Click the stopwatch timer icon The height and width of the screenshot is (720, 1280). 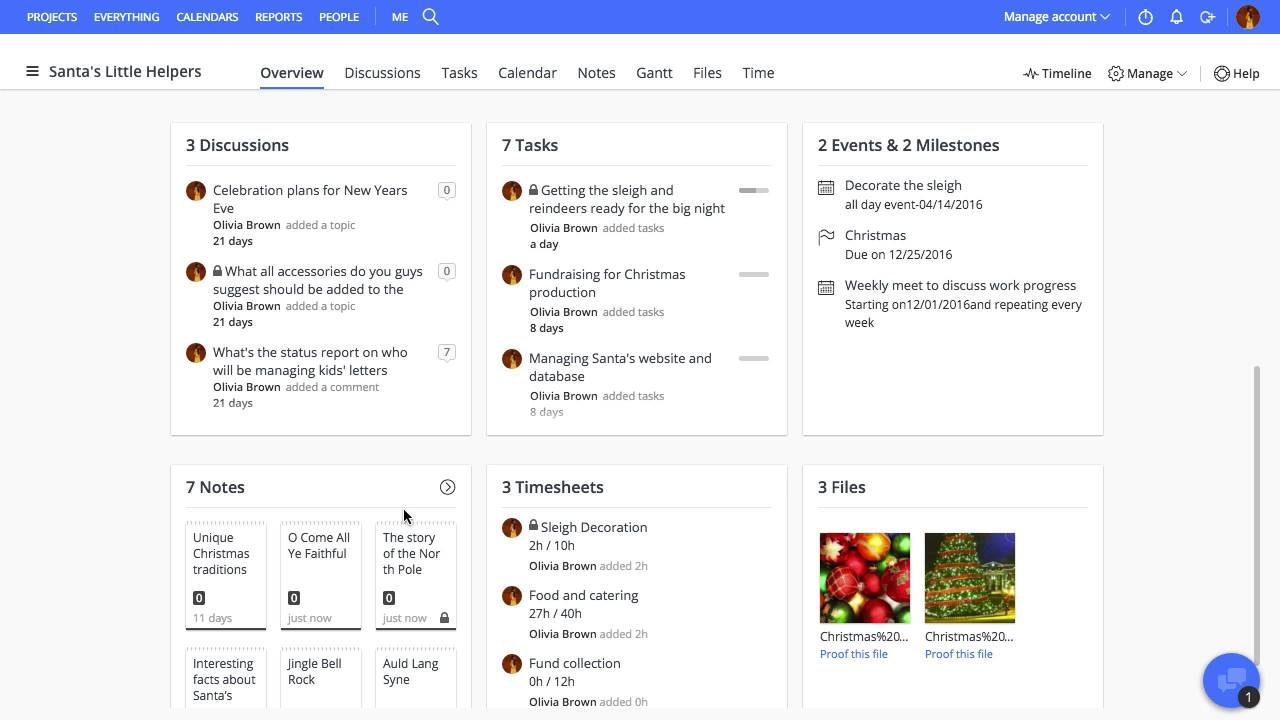click(x=1146, y=17)
